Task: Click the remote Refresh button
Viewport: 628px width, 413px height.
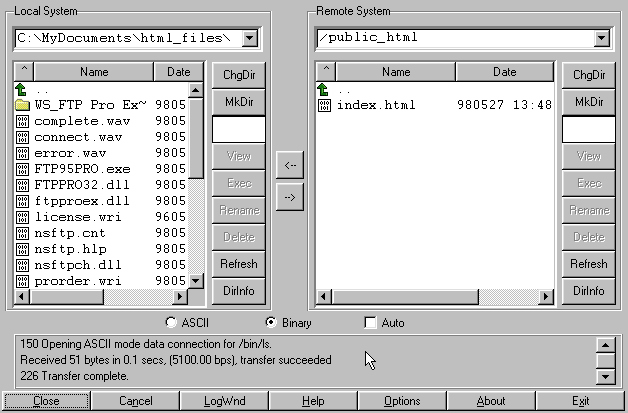Action: point(589,264)
